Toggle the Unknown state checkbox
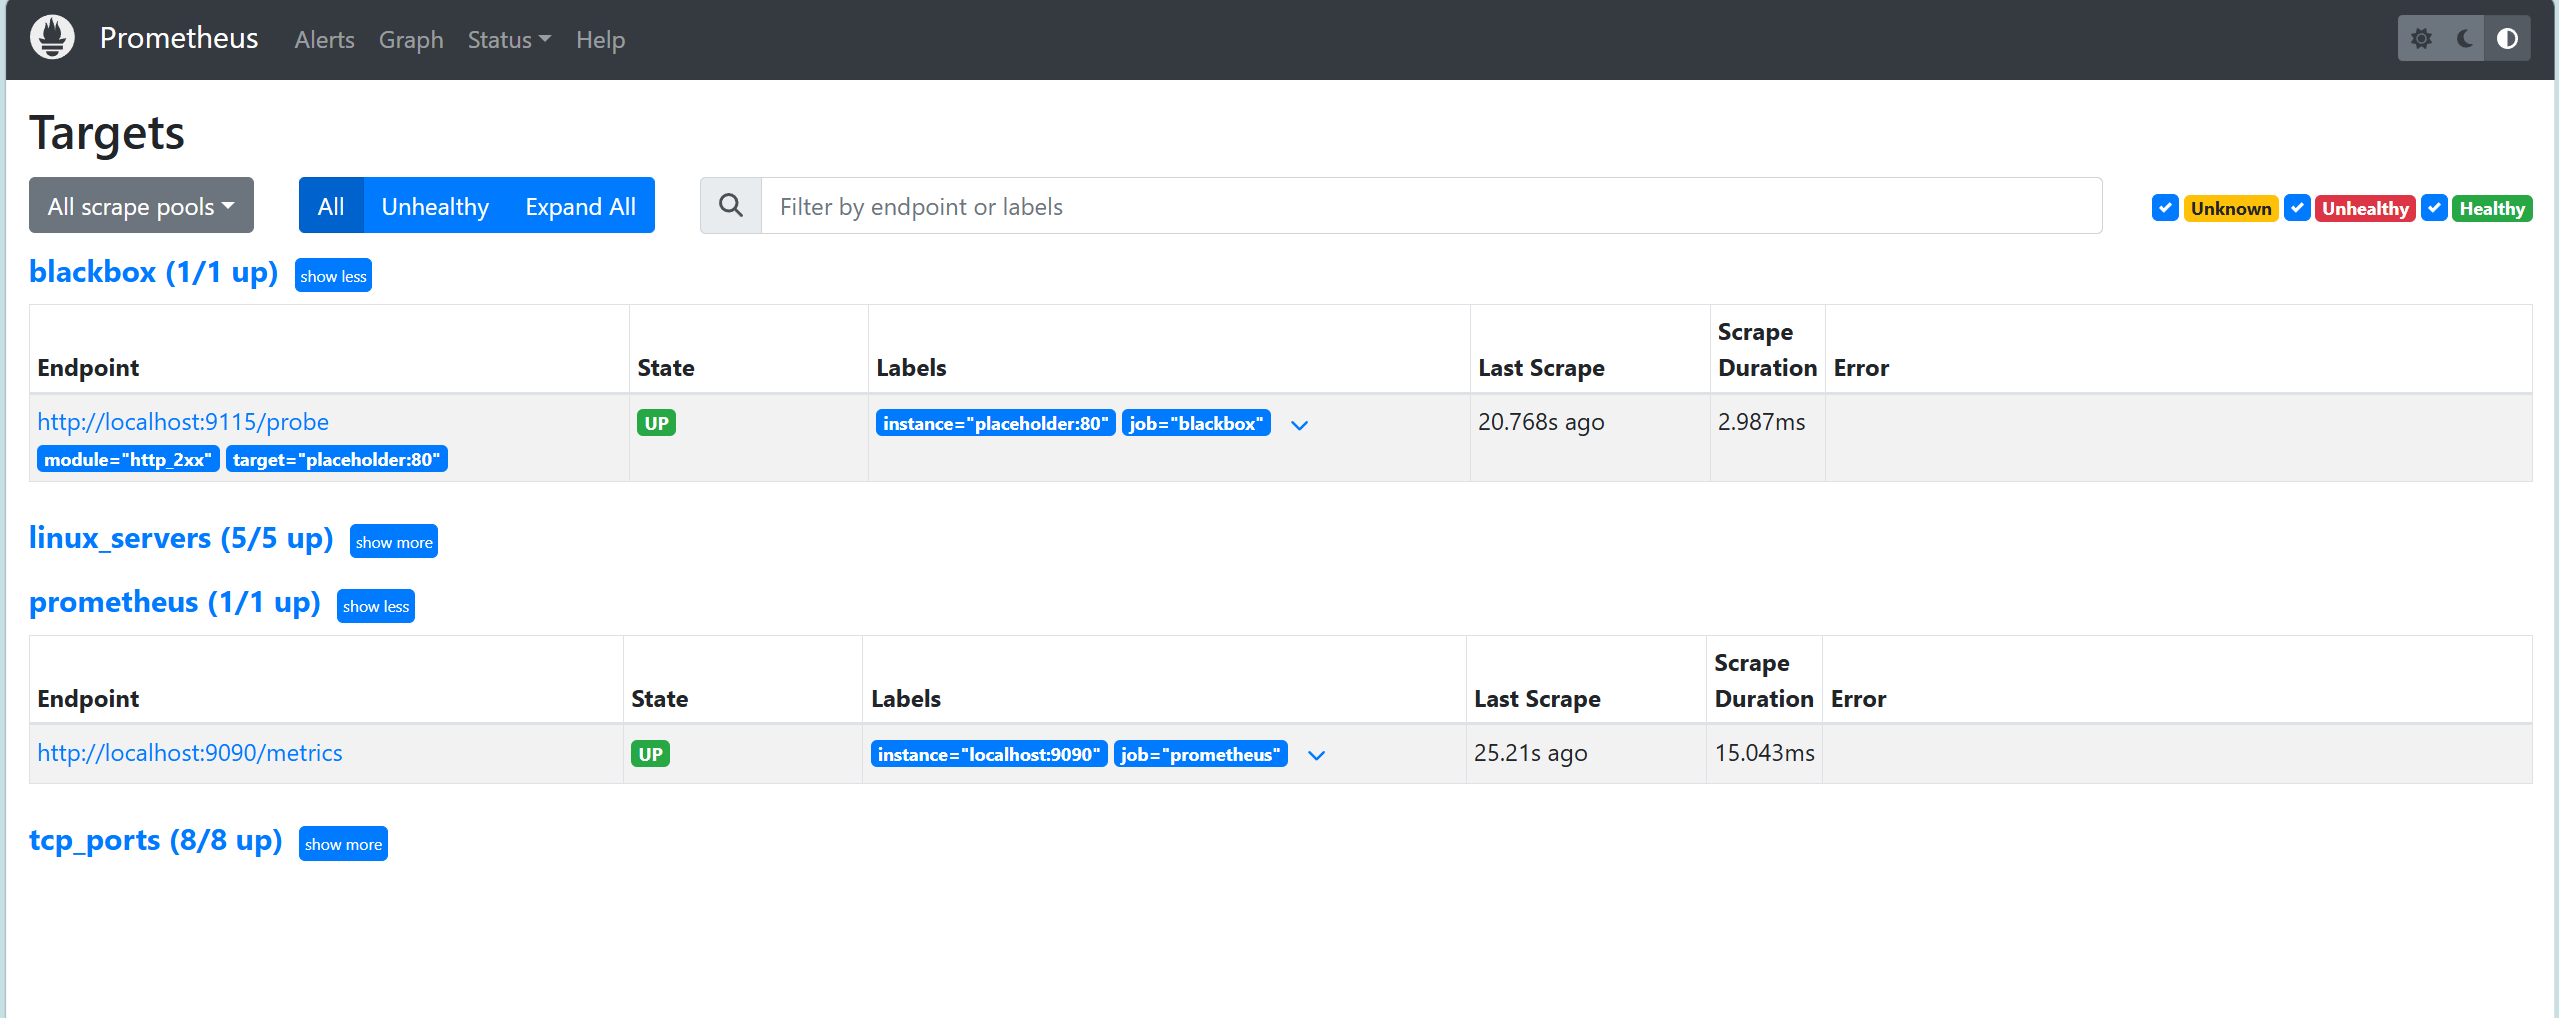Image resolution: width=2559 pixels, height=1018 pixels. coord(2165,208)
